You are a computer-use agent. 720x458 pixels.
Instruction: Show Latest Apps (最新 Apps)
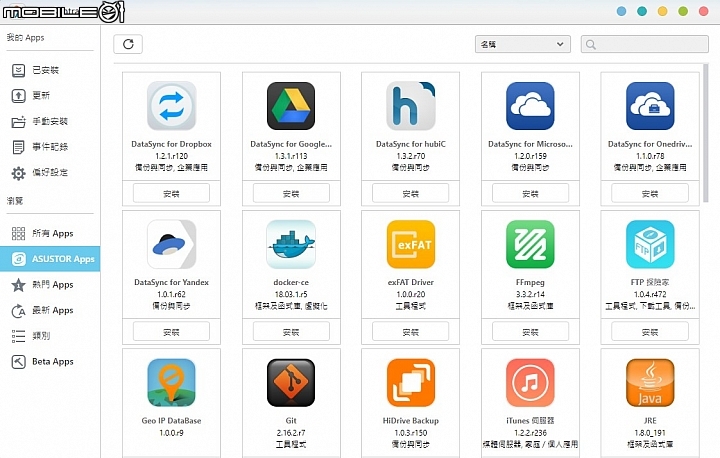pos(50,311)
